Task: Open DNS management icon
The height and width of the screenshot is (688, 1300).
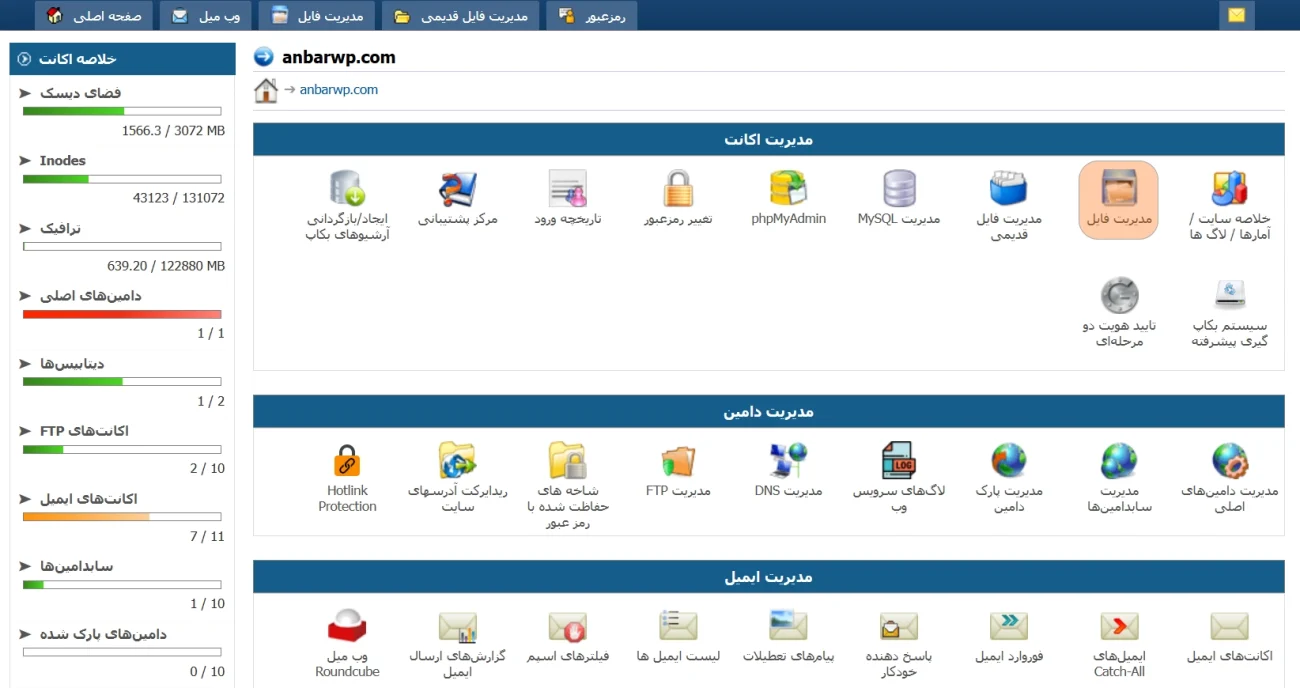Action: (x=788, y=461)
